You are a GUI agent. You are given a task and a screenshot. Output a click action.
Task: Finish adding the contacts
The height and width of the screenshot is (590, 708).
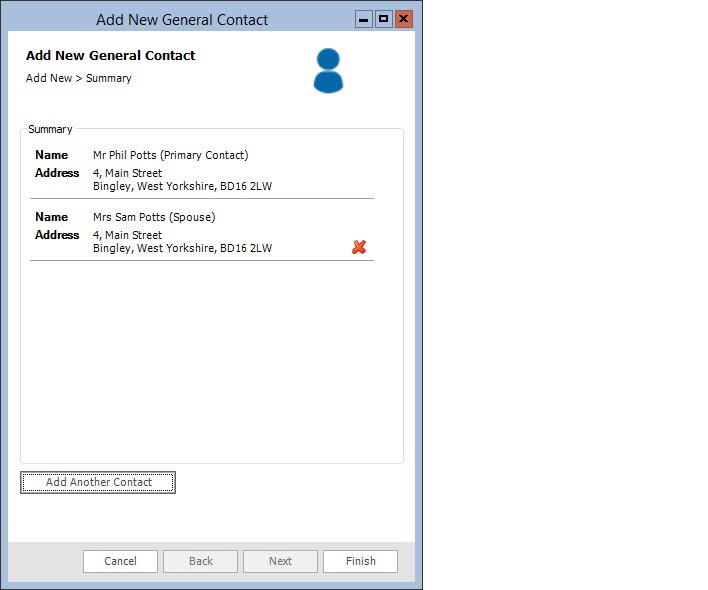click(x=360, y=561)
